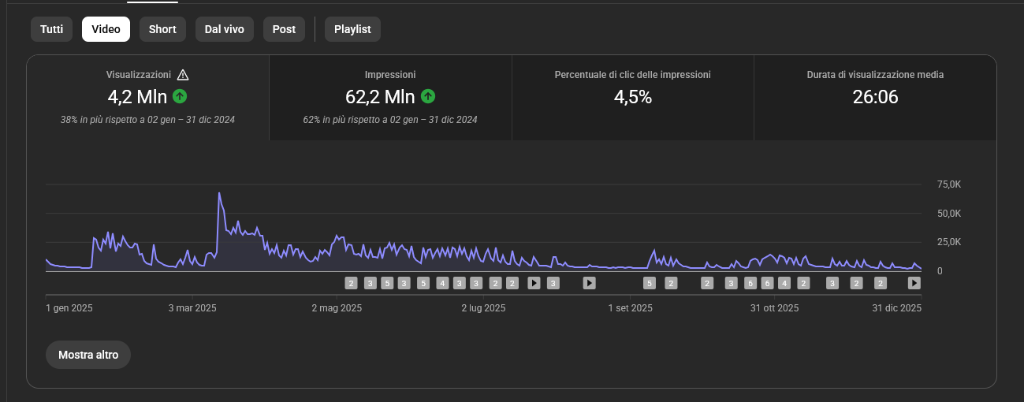The image size is (1024, 402).
Task: Switch to the Dal vivo tab
Action: click(x=225, y=29)
